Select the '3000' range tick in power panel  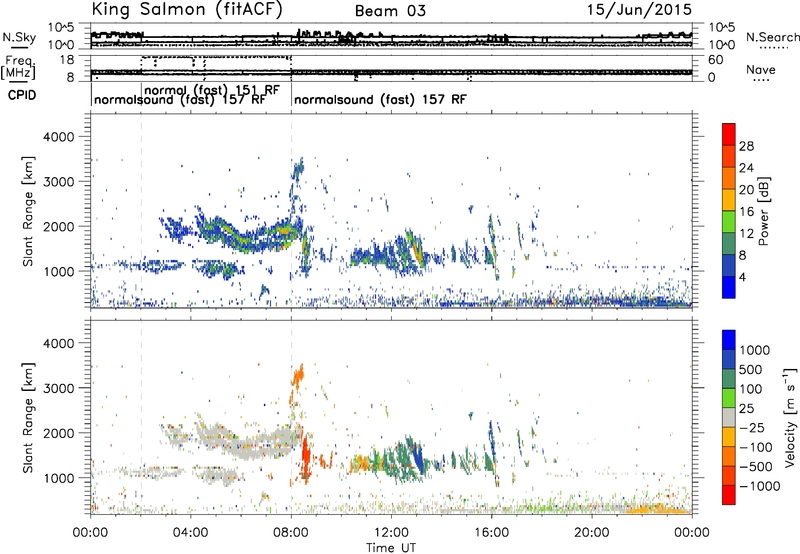58,182
